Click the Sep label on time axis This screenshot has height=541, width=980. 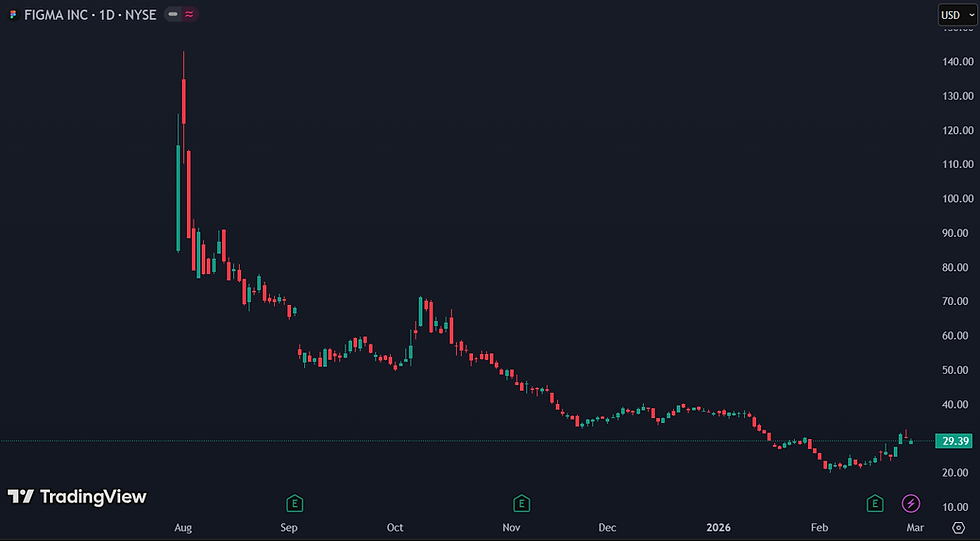pos(289,528)
